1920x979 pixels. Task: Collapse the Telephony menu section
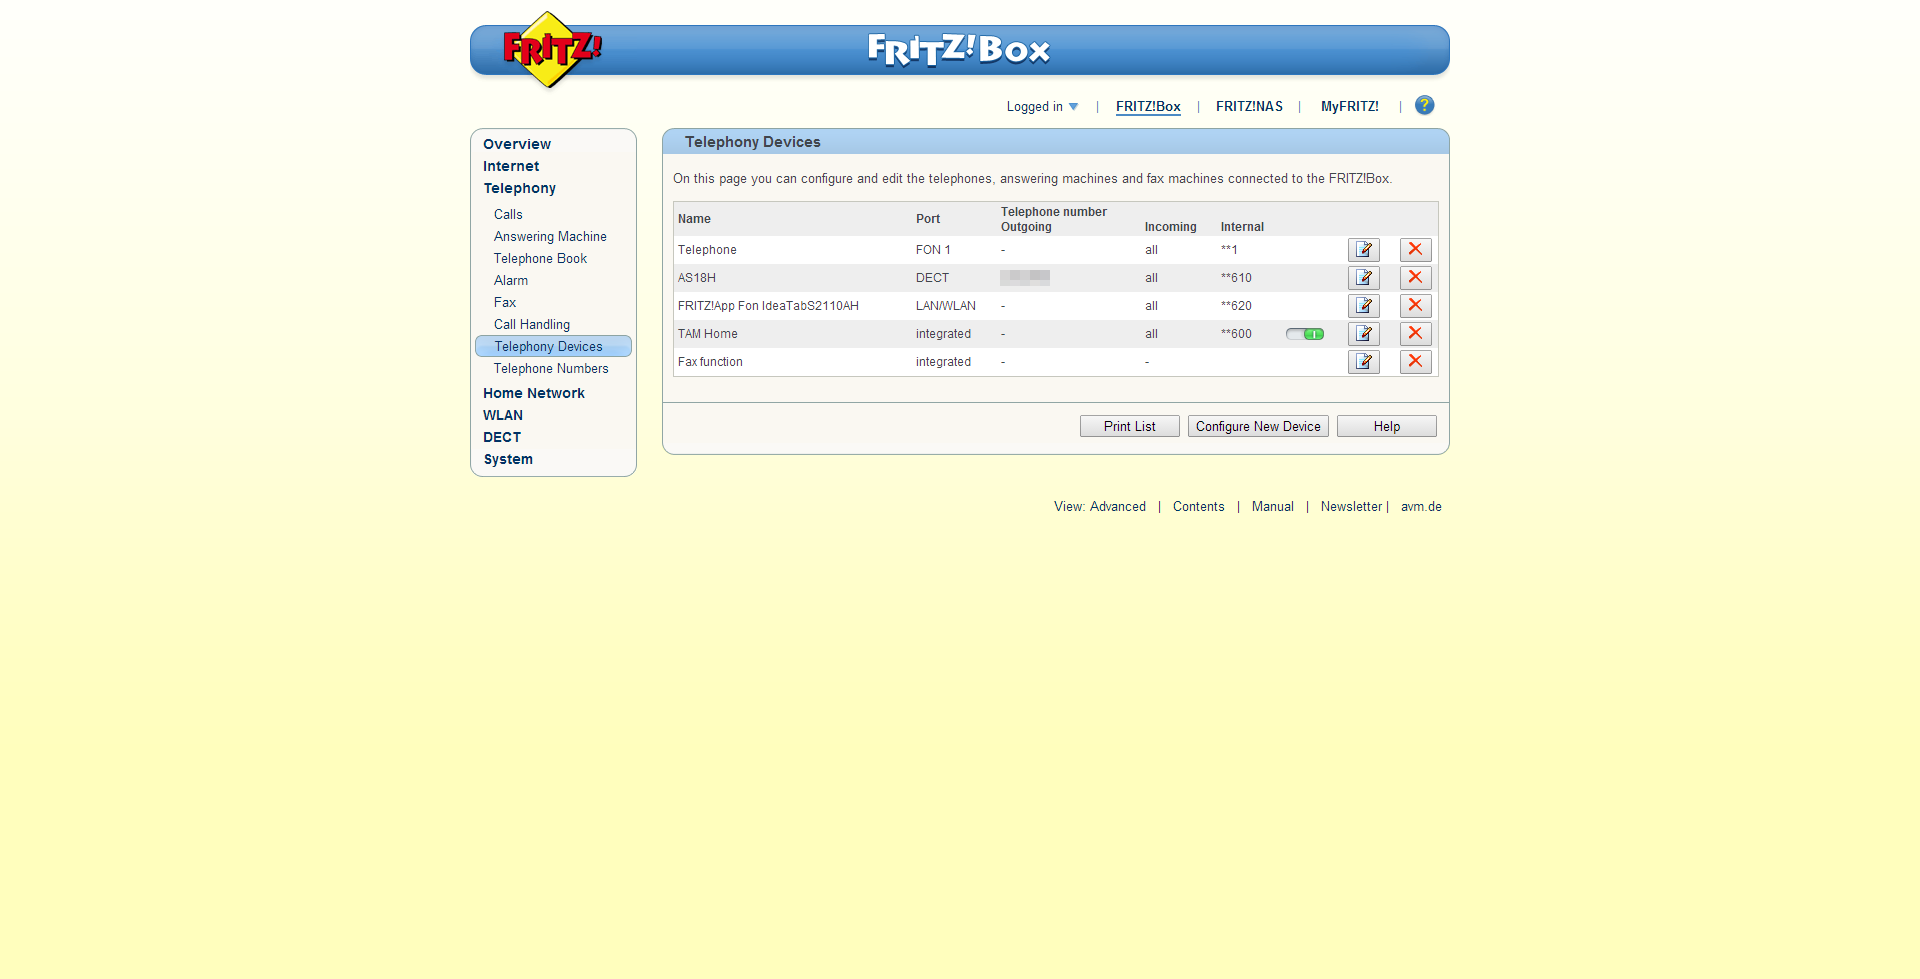click(x=520, y=188)
